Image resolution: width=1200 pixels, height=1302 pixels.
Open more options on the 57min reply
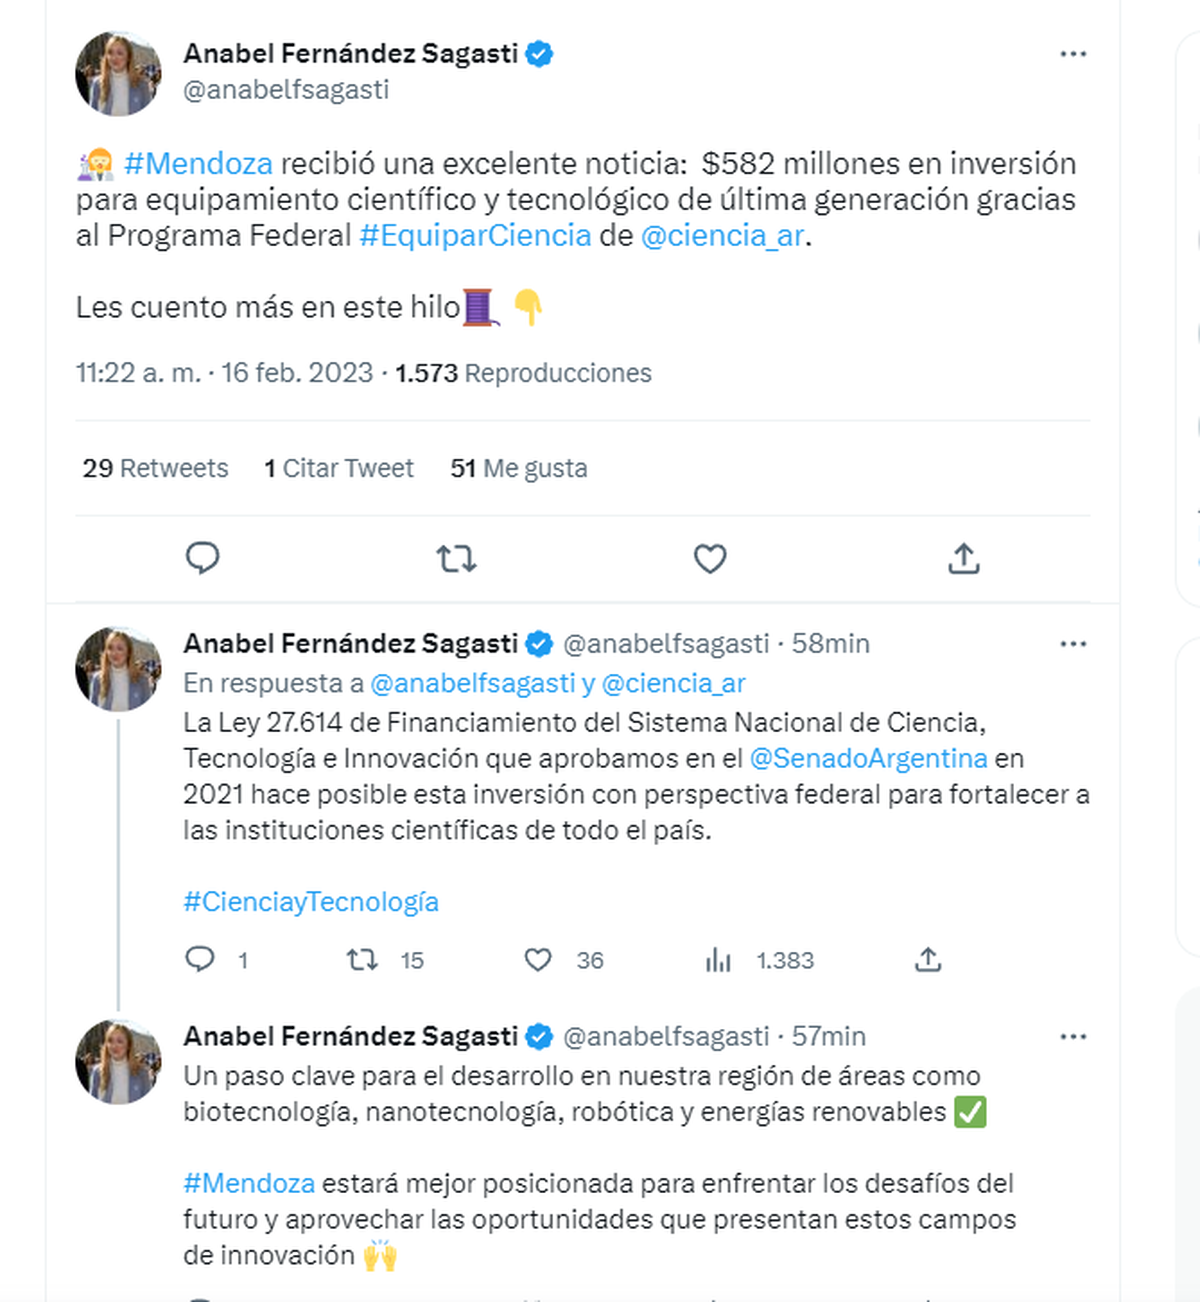(1073, 1037)
